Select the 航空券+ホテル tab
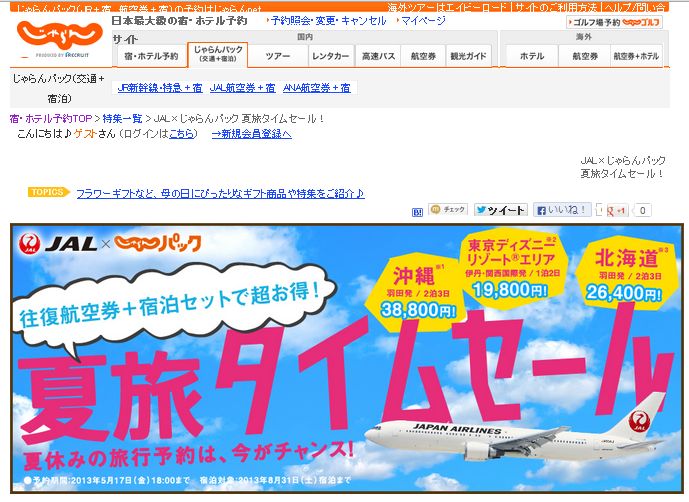 (636, 56)
